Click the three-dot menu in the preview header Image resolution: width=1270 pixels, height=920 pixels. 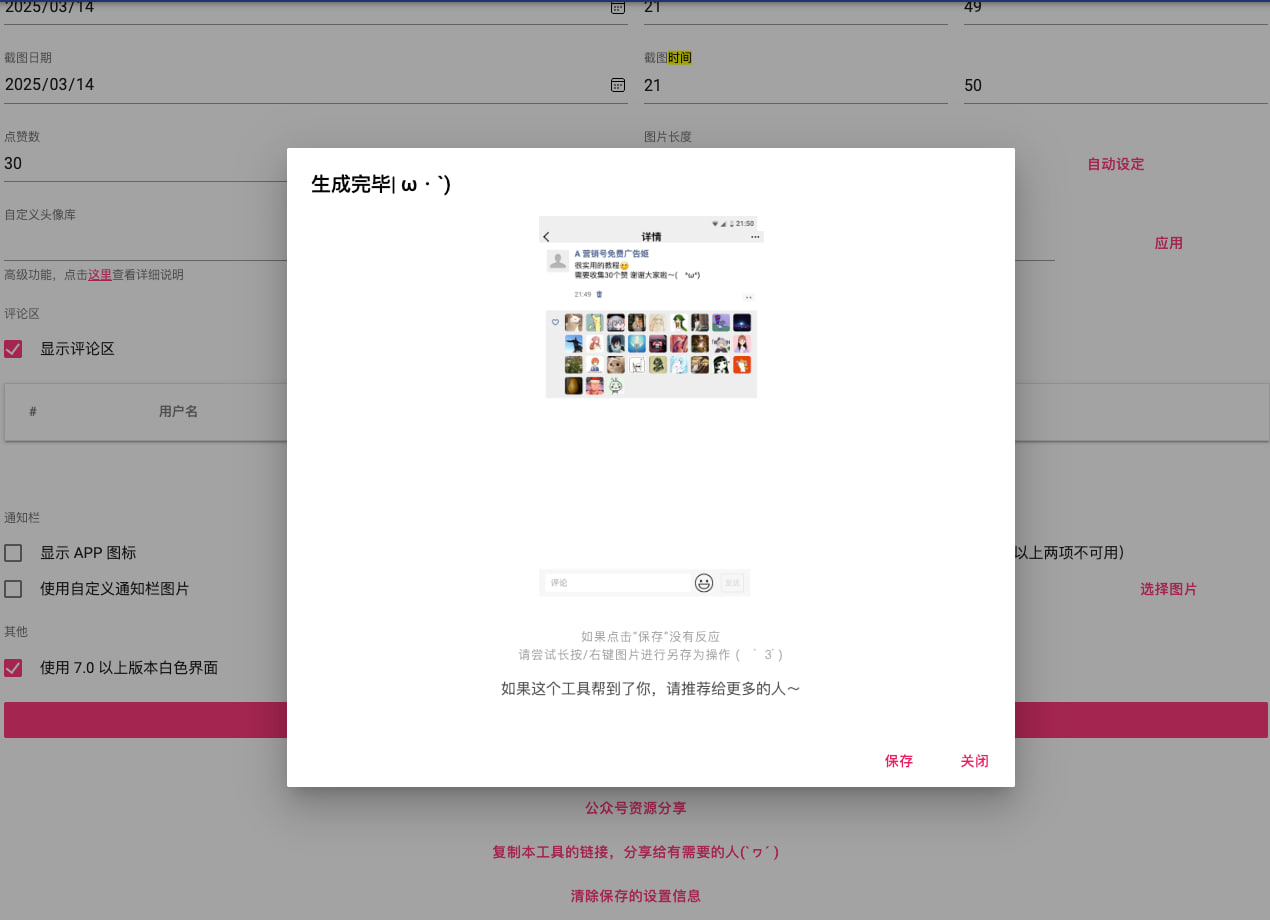[755, 237]
